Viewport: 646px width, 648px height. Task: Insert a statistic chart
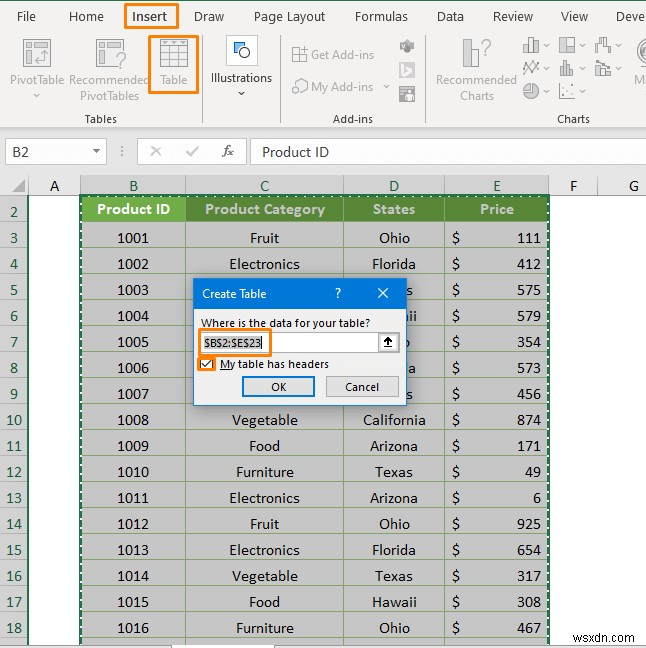click(567, 68)
